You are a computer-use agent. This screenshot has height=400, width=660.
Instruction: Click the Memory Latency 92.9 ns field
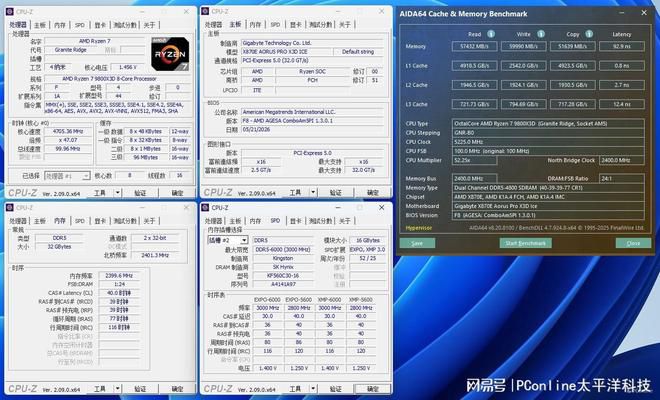622,46
